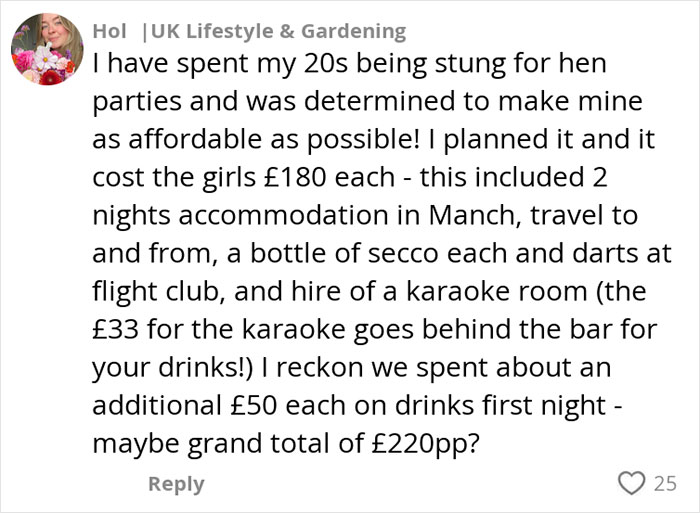Click the like count number 25

point(665,484)
